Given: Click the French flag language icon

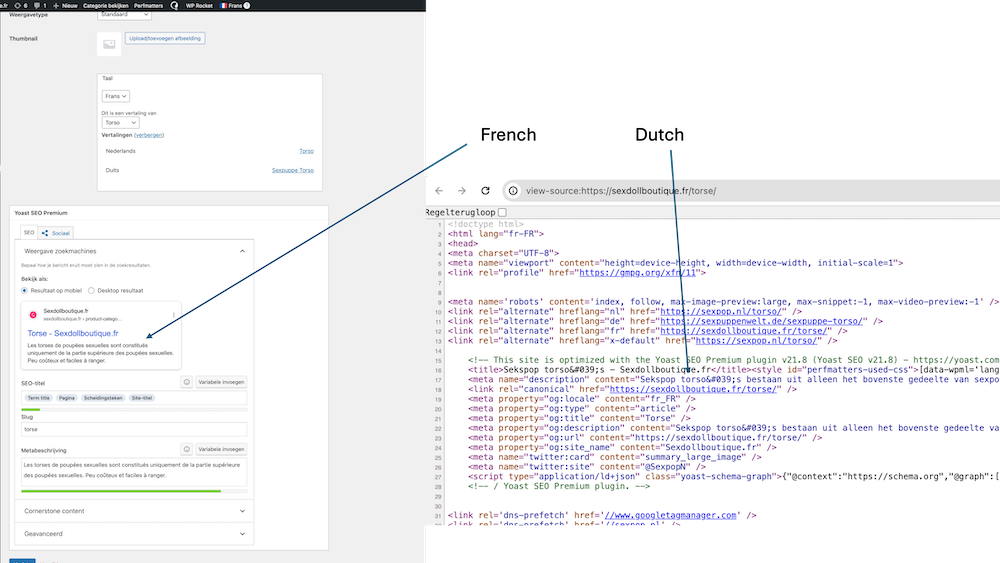Looking at the screenshot, I should (x=223, y=6).
